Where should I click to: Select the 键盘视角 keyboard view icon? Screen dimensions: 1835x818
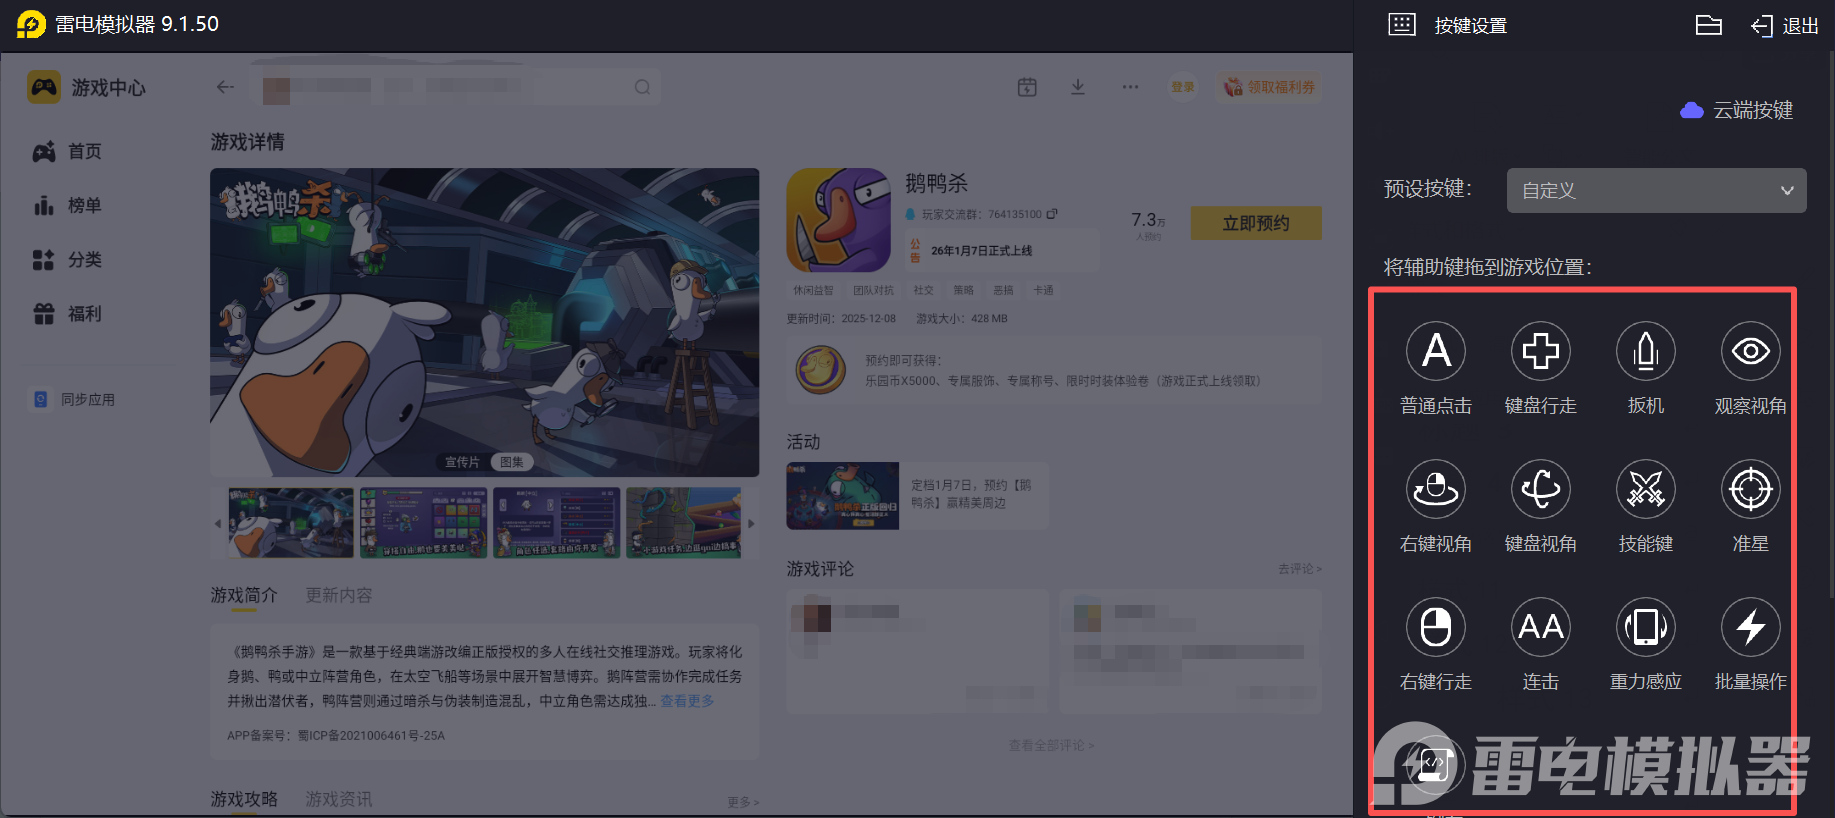click(1541, 489)
